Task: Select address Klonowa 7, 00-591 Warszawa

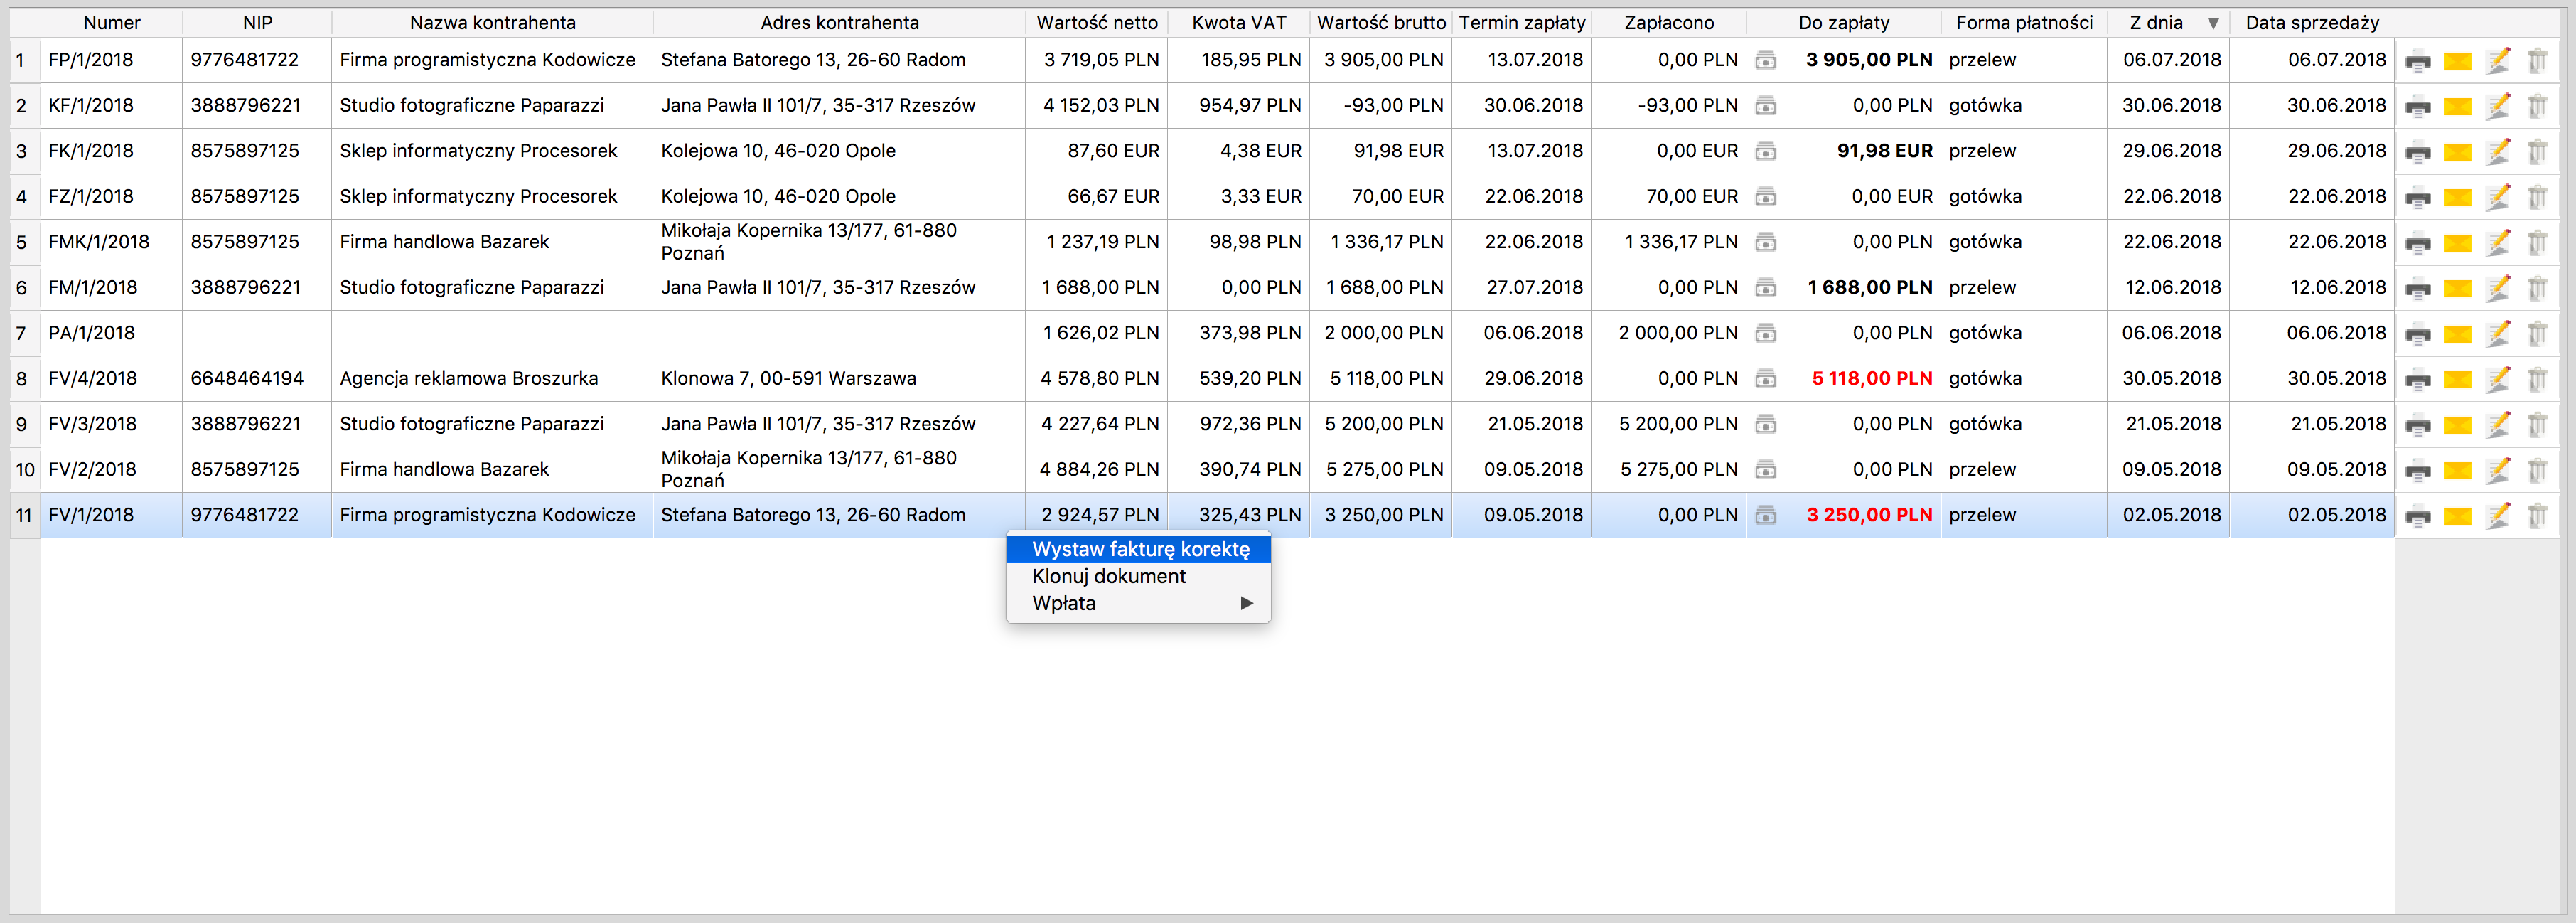Action: 839,378
